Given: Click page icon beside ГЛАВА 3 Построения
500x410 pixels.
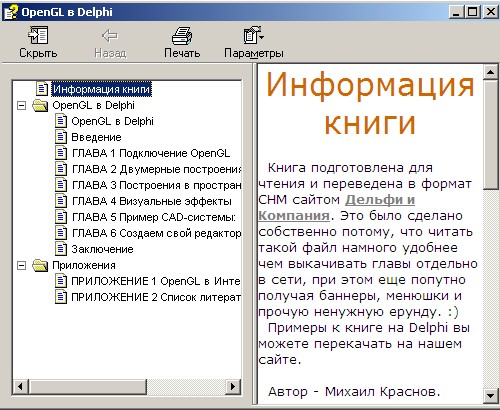Looking at the screenshot, I should [61, 185].
